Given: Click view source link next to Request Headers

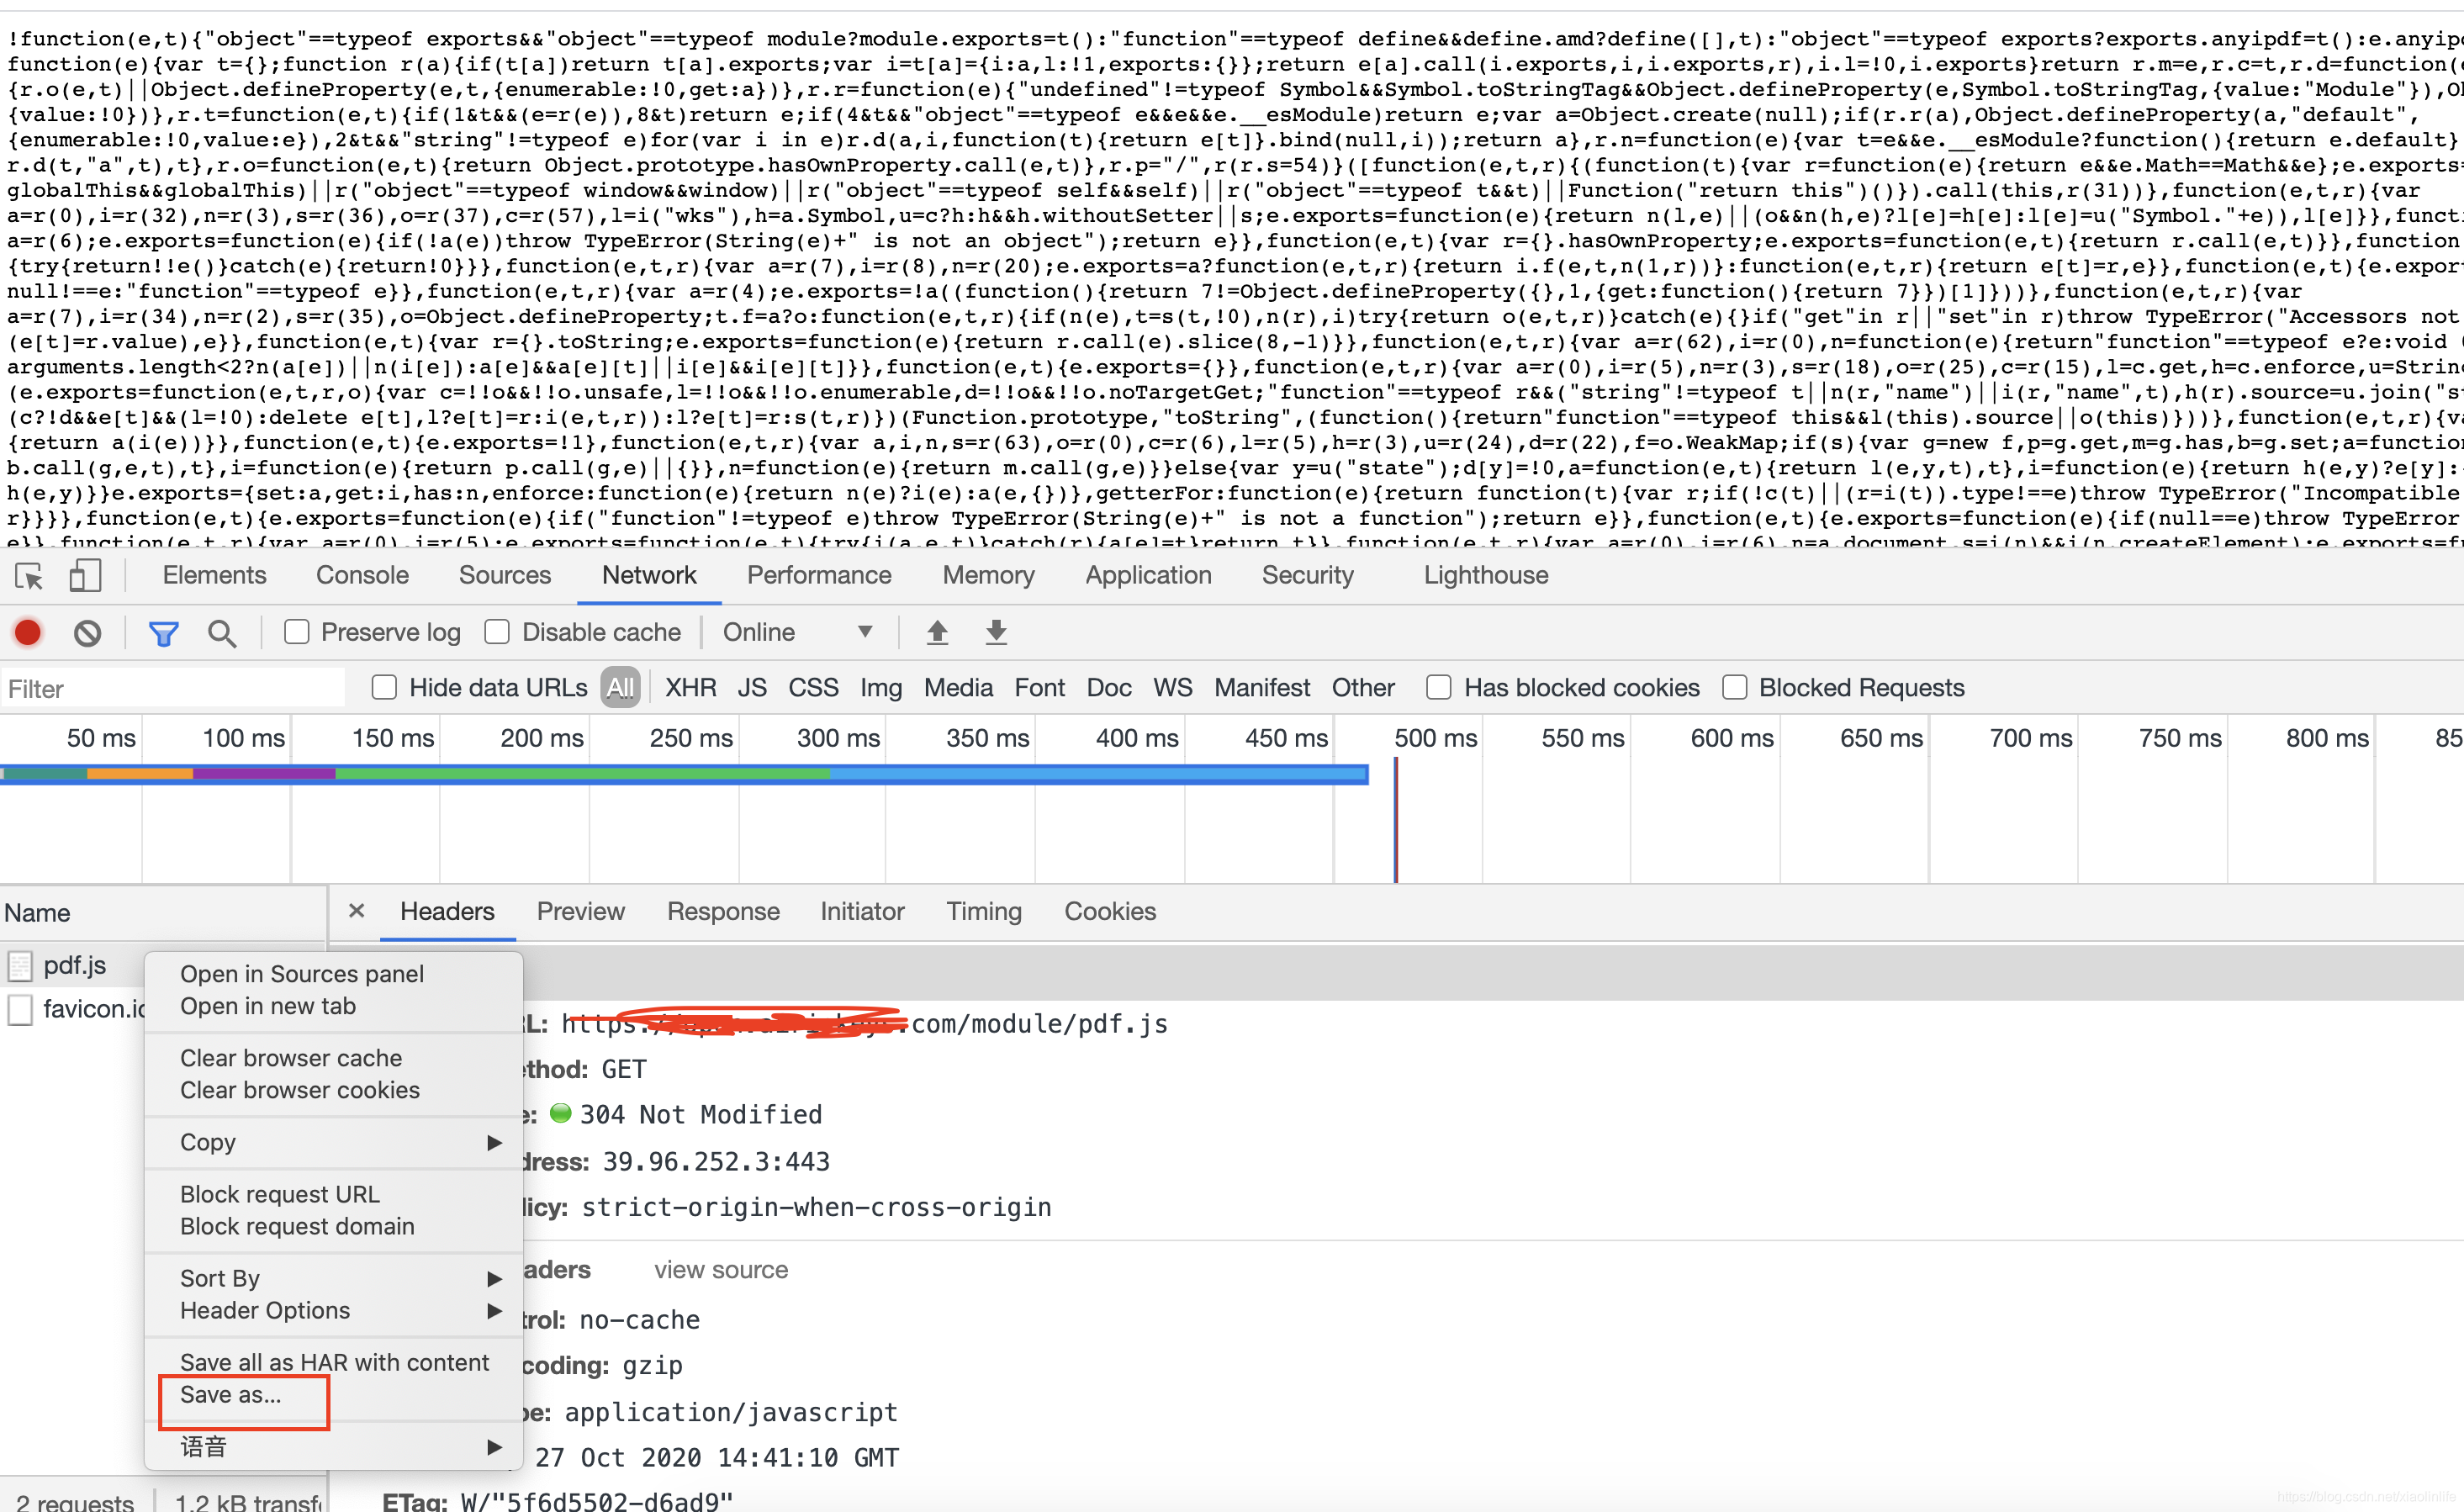Looking at the screenshot, I should coord(718,1269).
